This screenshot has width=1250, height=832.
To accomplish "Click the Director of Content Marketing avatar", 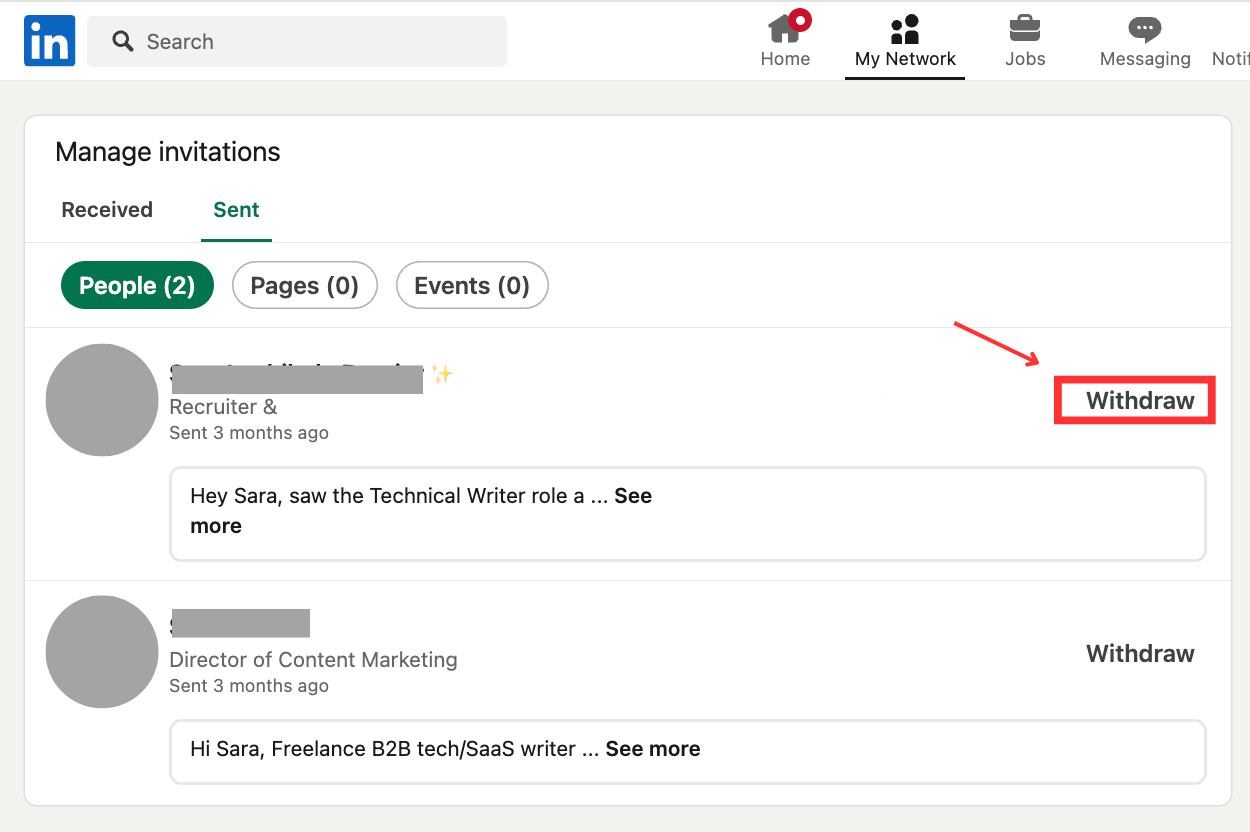I will (x=102, y=652).
